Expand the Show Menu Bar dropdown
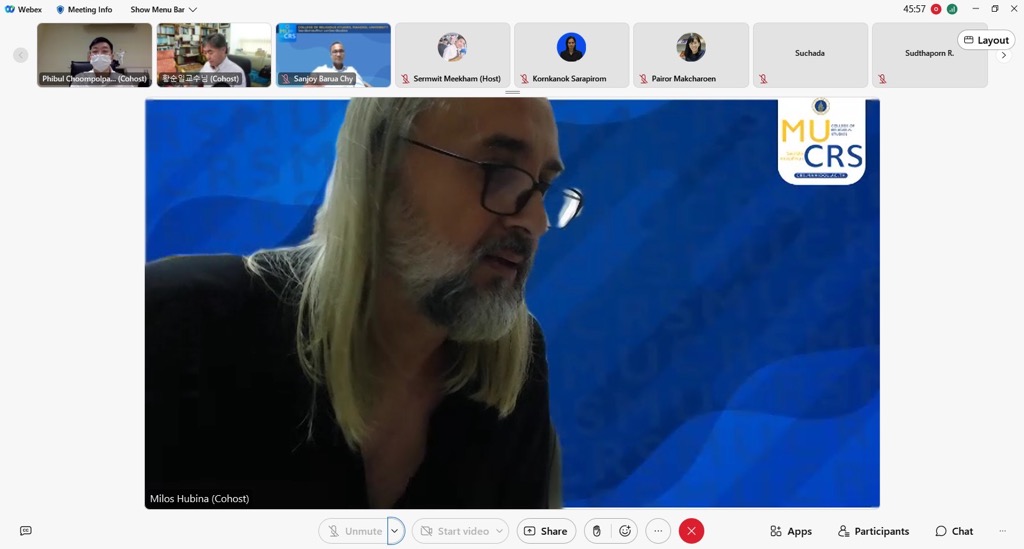This screenshot has width=1024, height=549. tap(163, 9)
